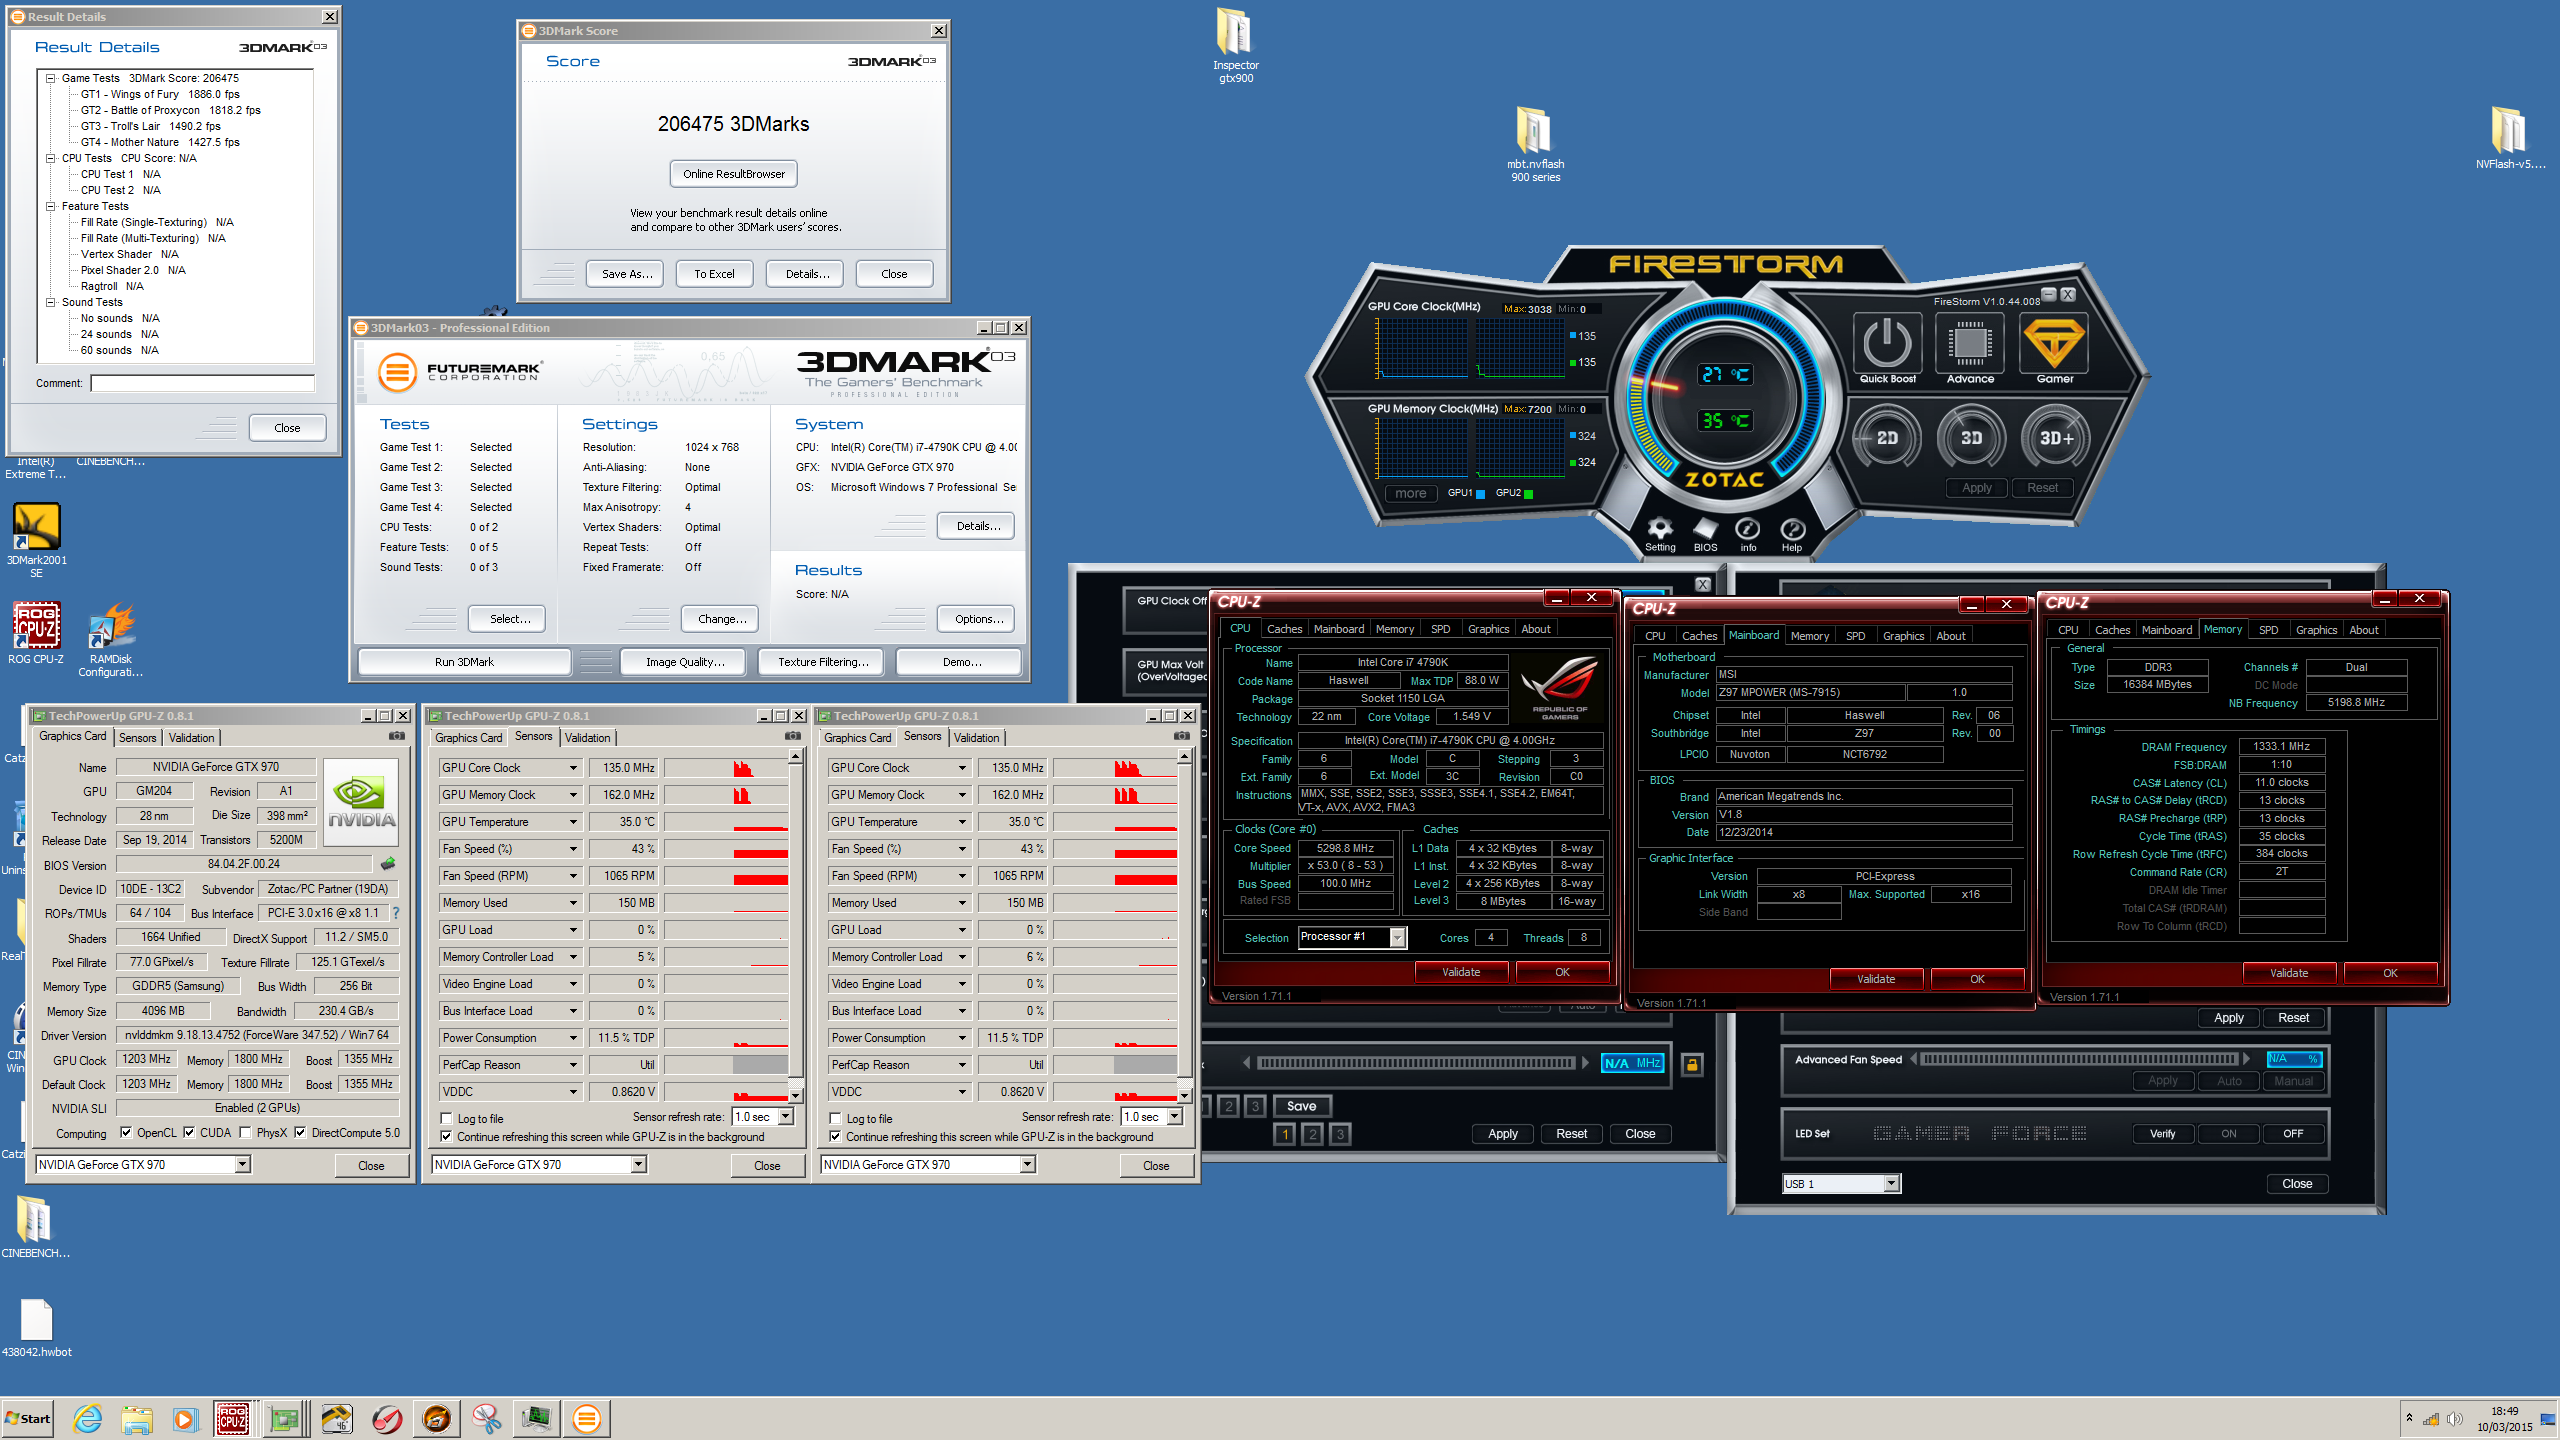The width and height of the screenshot is (2560, 1440).
Task: Open the FireStorm info icon
Action: [x=1748, y=528]
